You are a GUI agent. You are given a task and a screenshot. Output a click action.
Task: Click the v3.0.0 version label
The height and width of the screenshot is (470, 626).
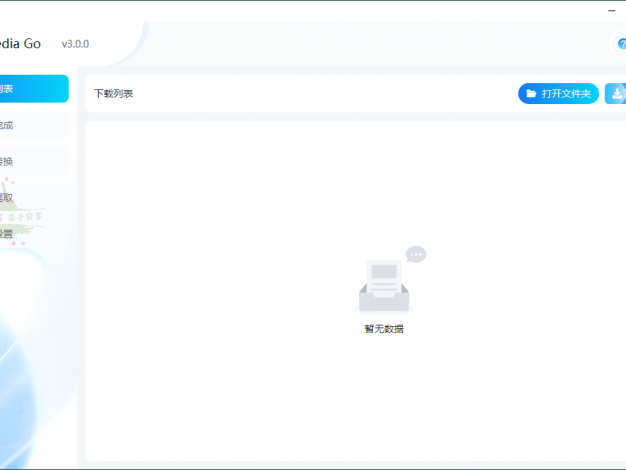click(75, 44)
